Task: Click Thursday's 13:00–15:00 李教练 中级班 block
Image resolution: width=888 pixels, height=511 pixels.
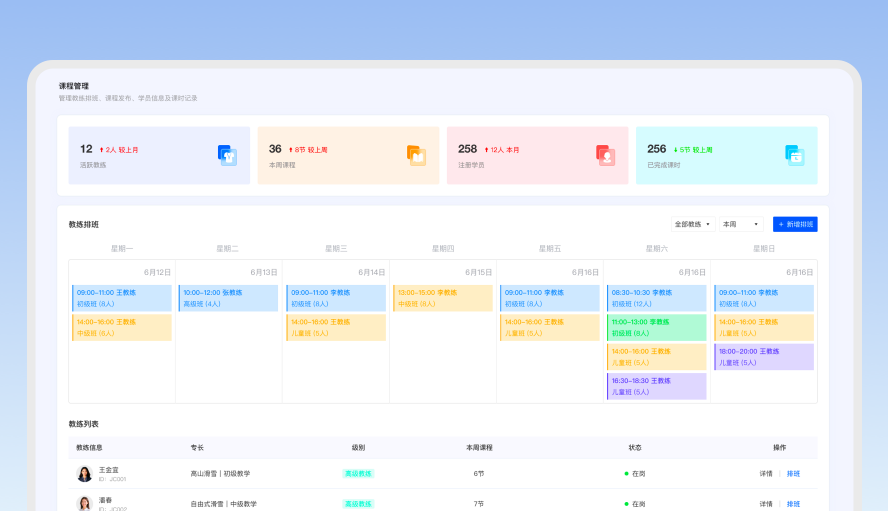Action: coord(443,298)
